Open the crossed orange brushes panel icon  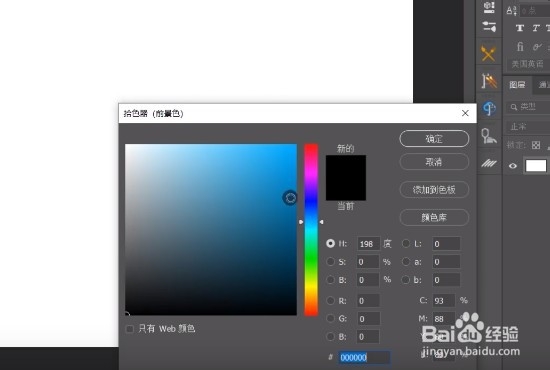click(488, 54)
